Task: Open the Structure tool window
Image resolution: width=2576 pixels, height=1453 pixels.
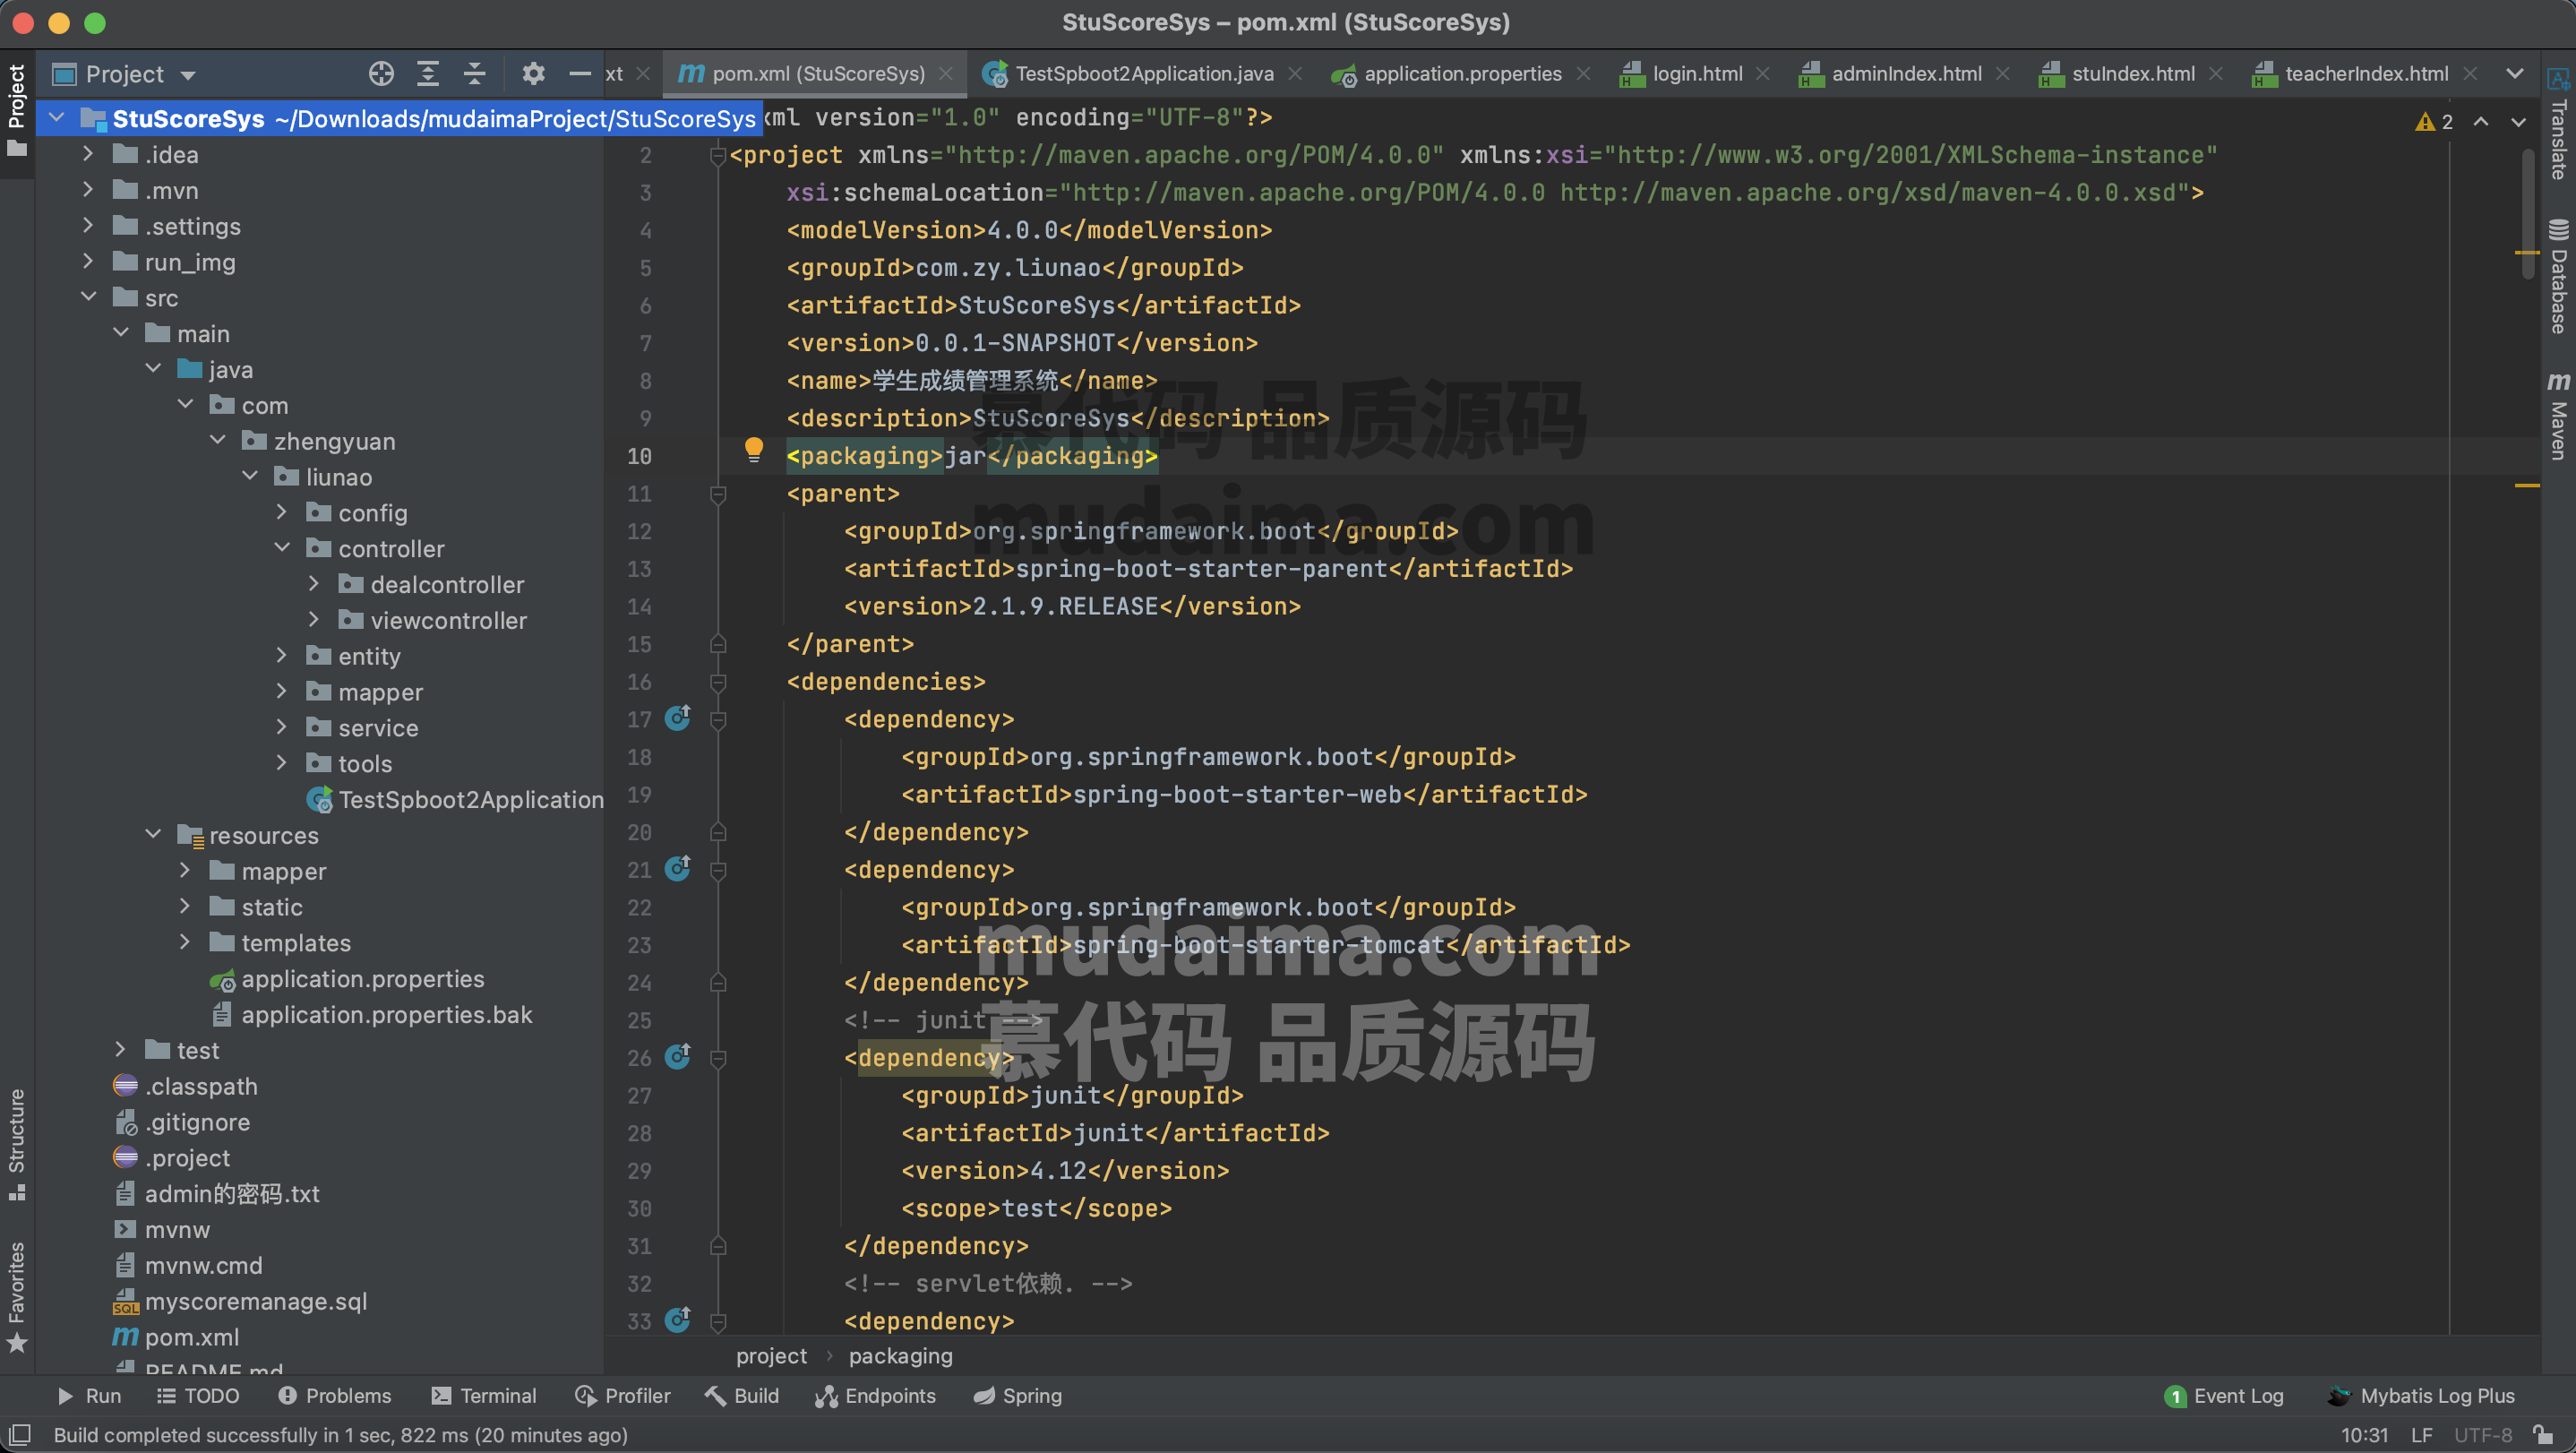Action: pos(17,1144)
